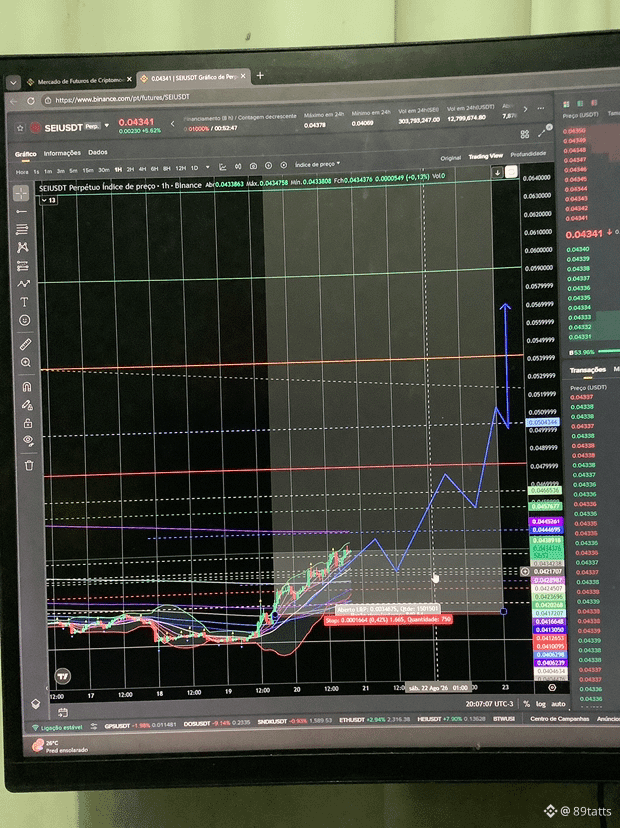This screenshot has height=828, width=620.
Task: Hide all drawings with eye icon
Action: [x=29, y=440]
